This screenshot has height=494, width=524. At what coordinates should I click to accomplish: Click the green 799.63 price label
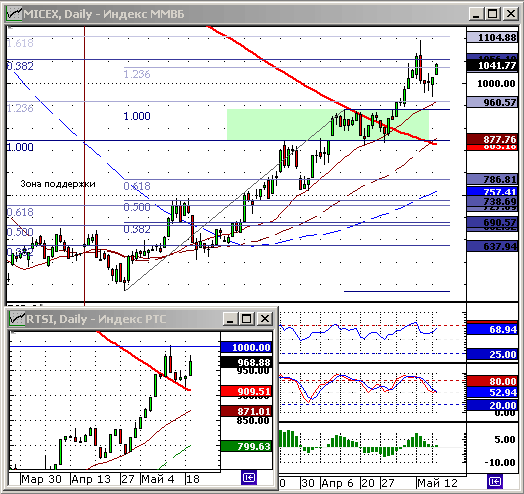(x=247, y=446)
